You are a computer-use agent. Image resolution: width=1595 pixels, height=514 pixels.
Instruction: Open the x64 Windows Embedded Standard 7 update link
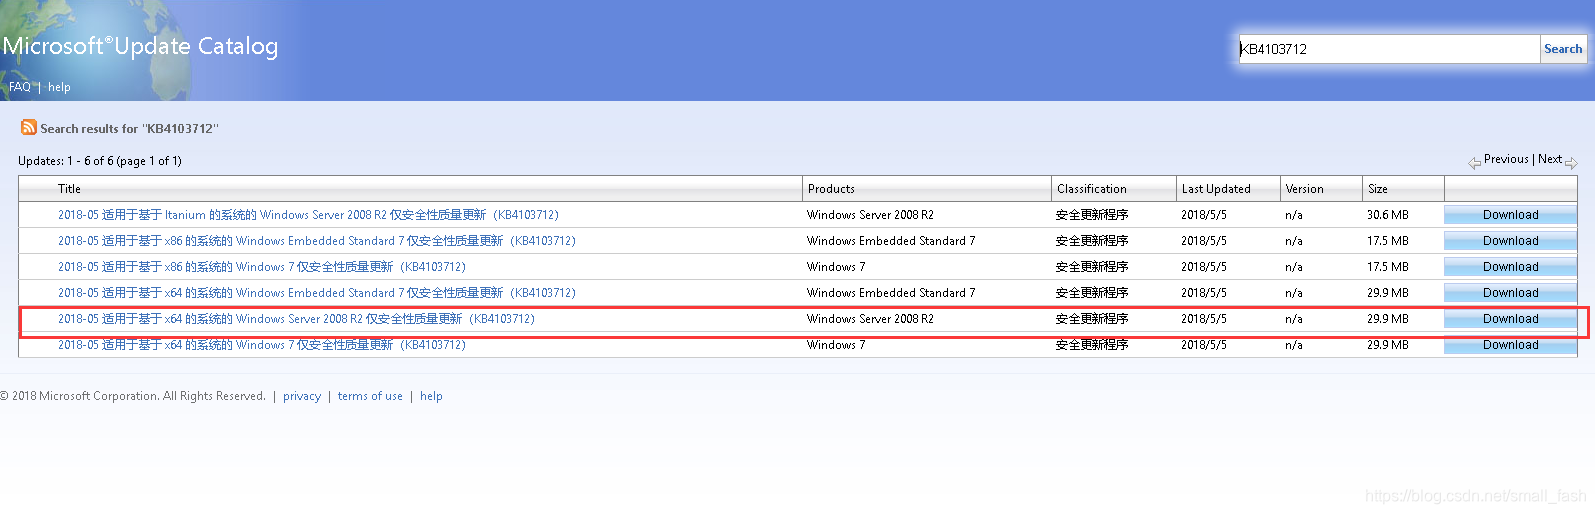(x=317, y=293)
